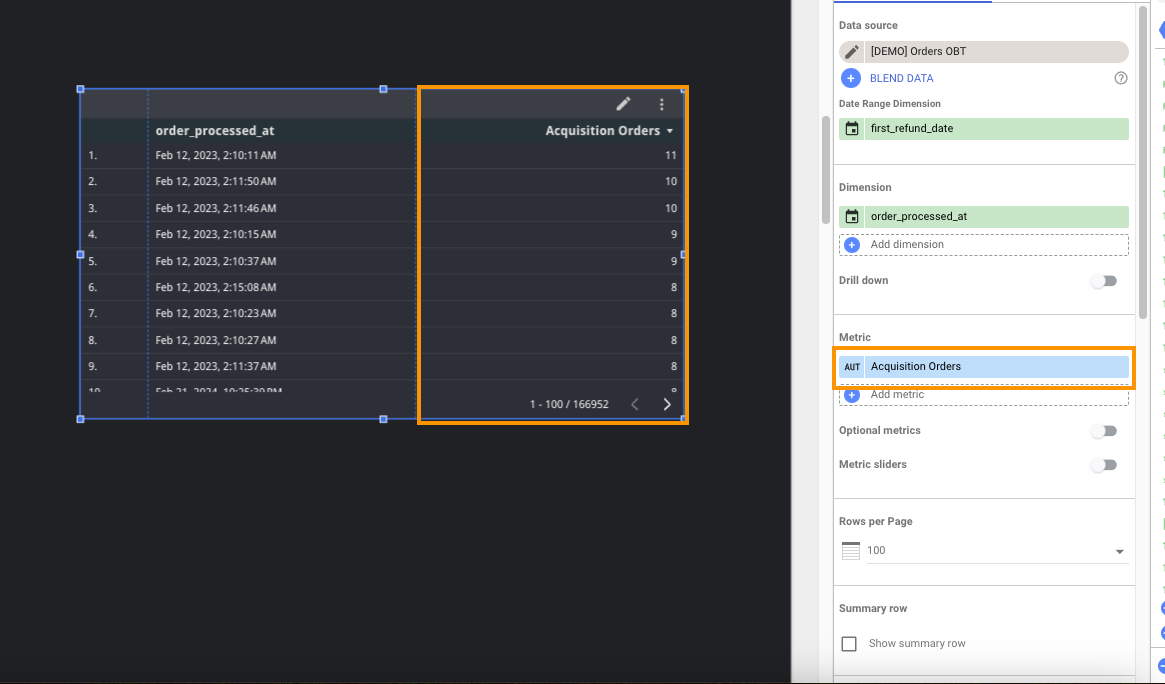Screen dimensions: 1165x684
Task: Click the Add dimension field
Action: [984, 245]
